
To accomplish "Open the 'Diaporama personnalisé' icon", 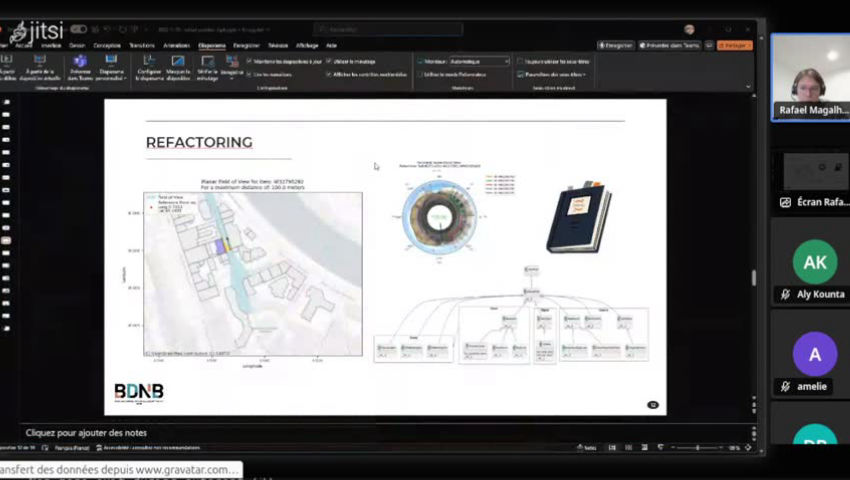I will click(x=112, y=64).
